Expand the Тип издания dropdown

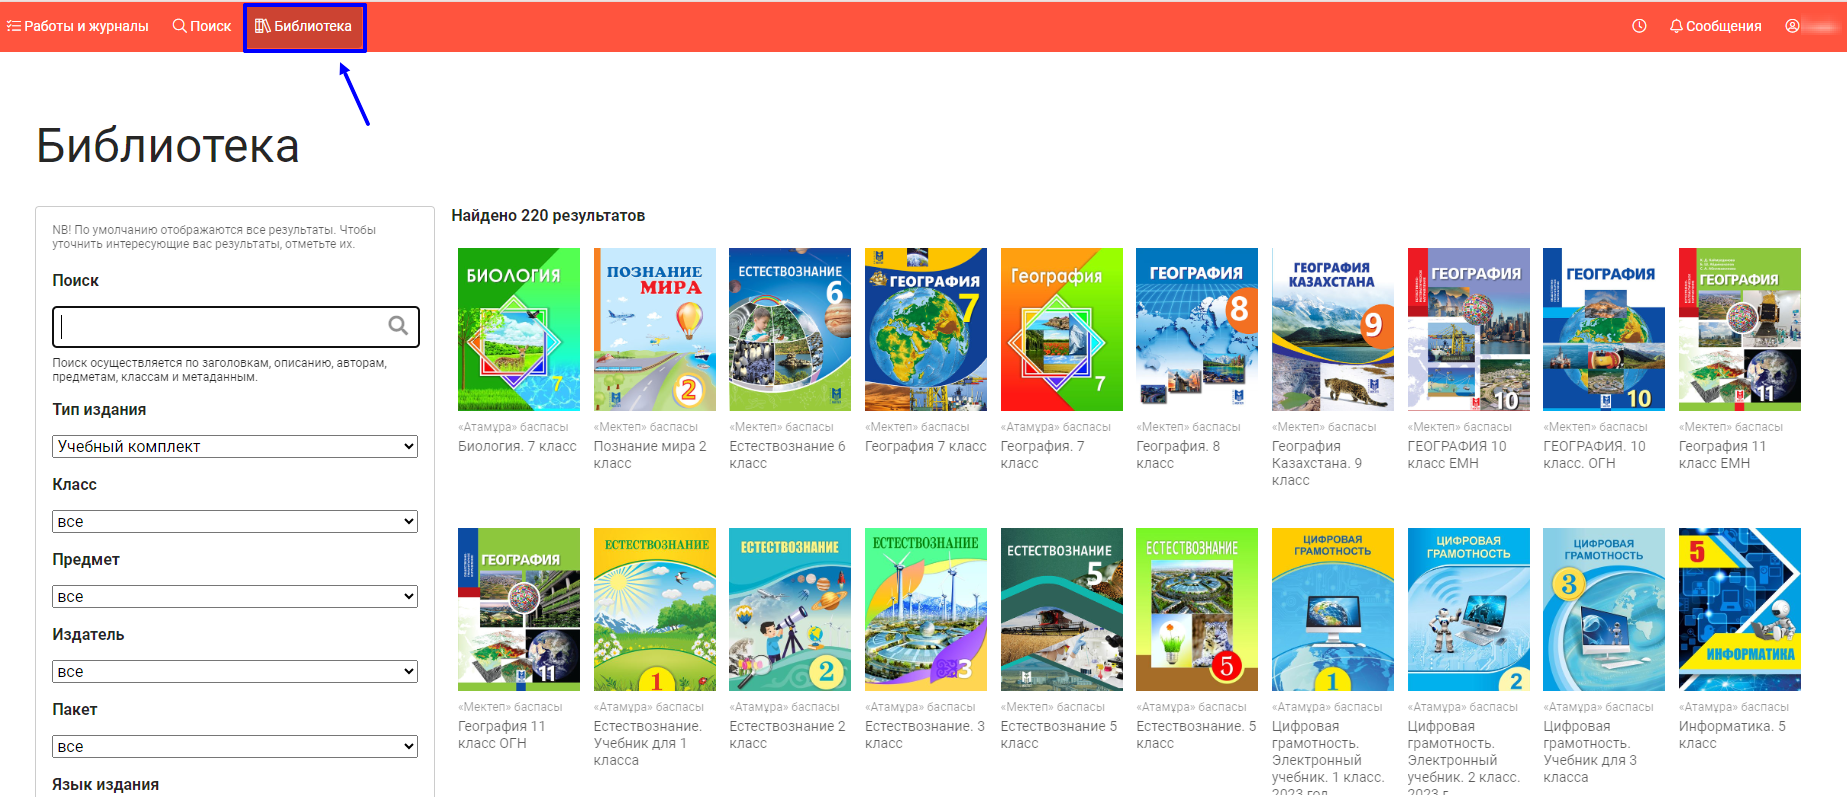(x=235, y=446)
